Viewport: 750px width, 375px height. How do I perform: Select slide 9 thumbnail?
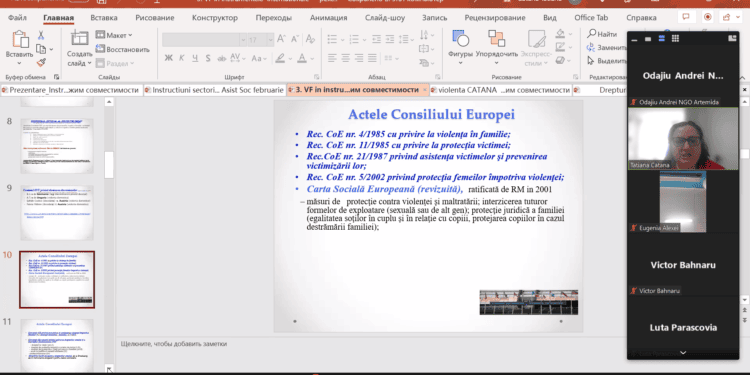pos(57,213)
